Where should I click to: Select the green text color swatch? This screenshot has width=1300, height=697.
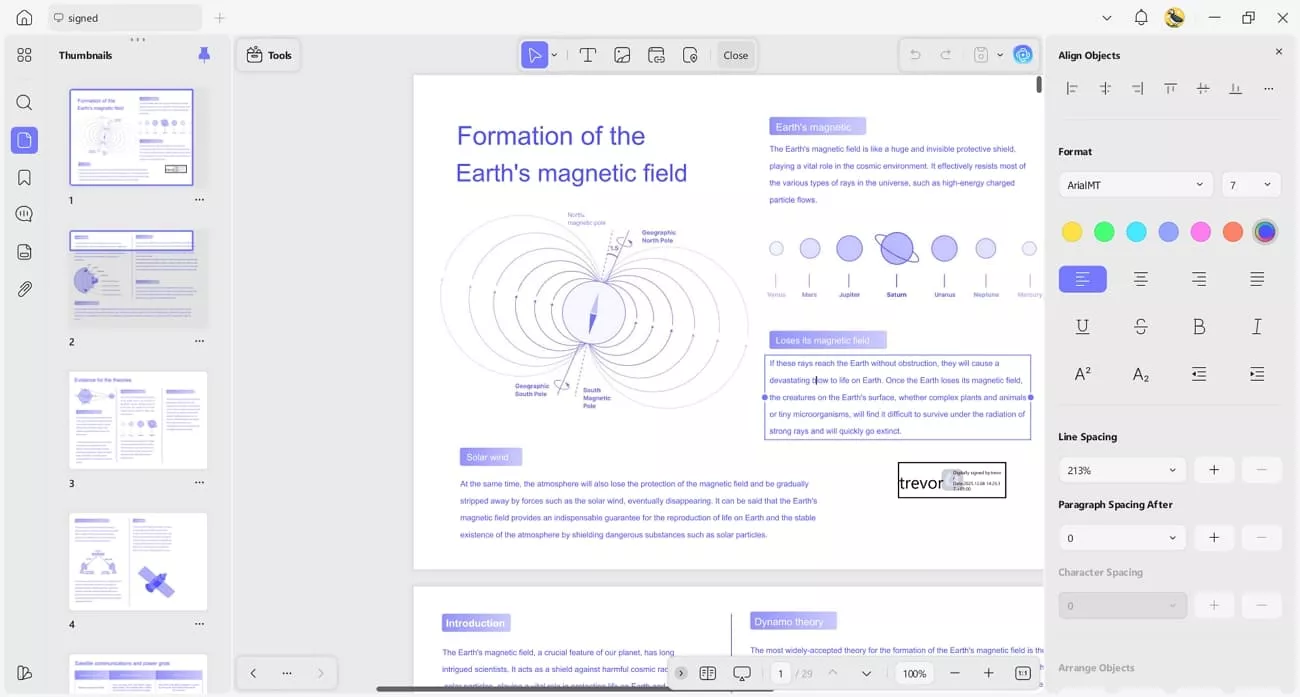pyautogui.click(x=1104, y=231)
